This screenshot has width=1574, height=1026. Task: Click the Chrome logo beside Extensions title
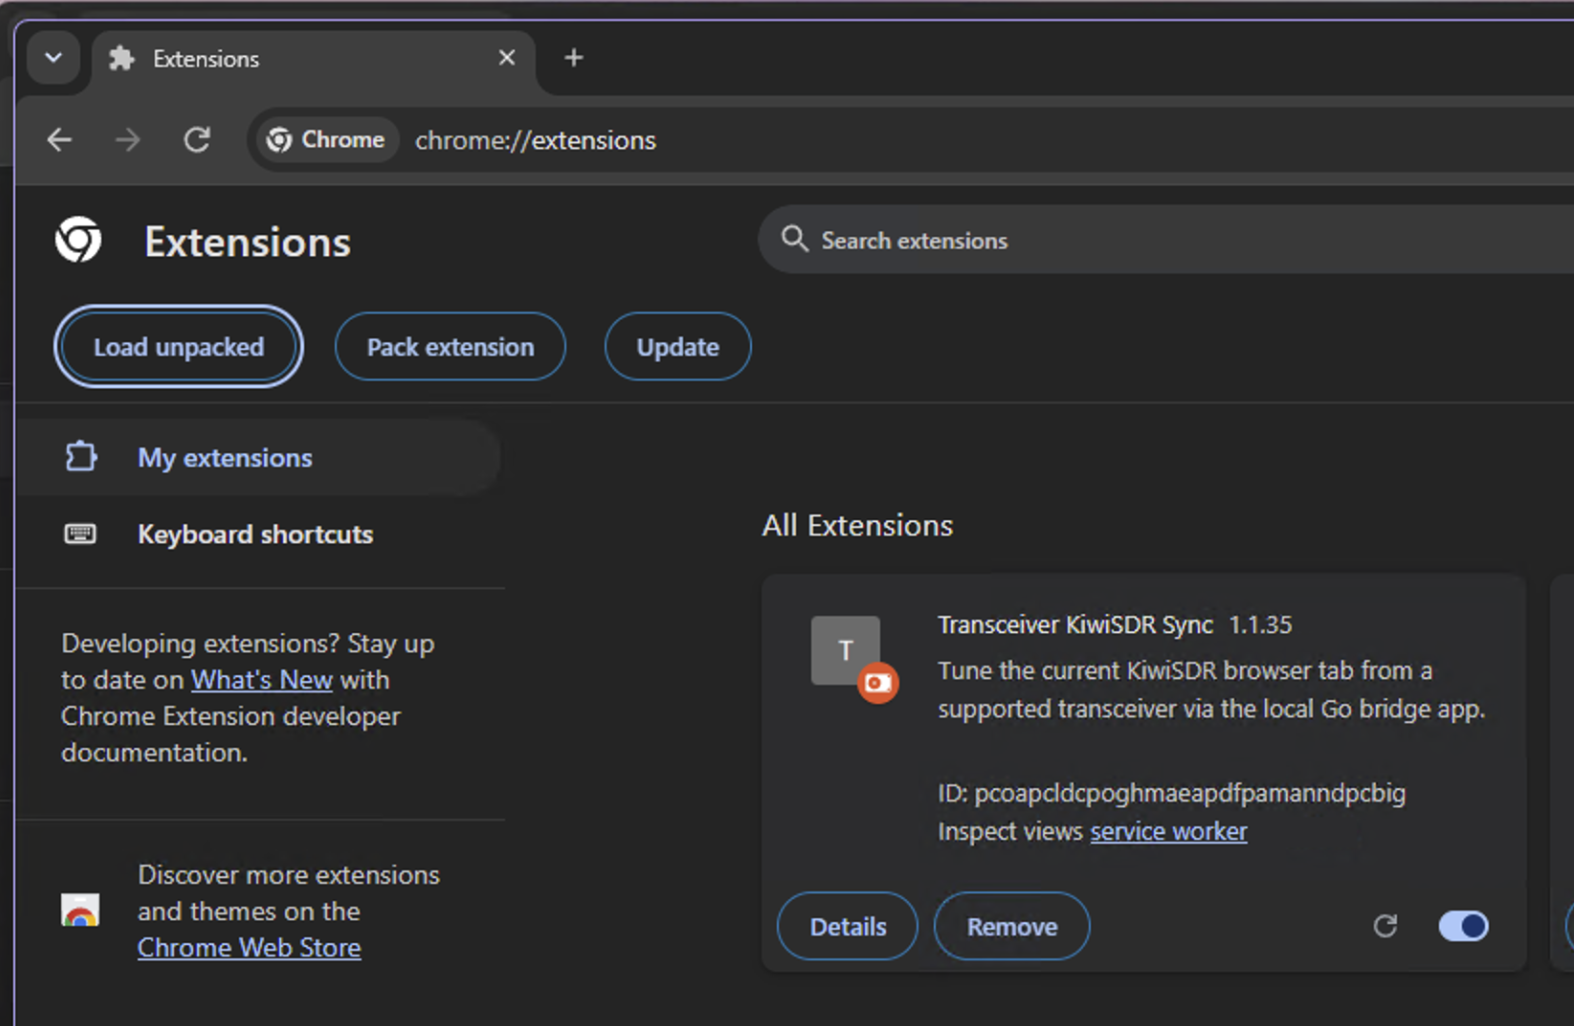tap(79, 240)
